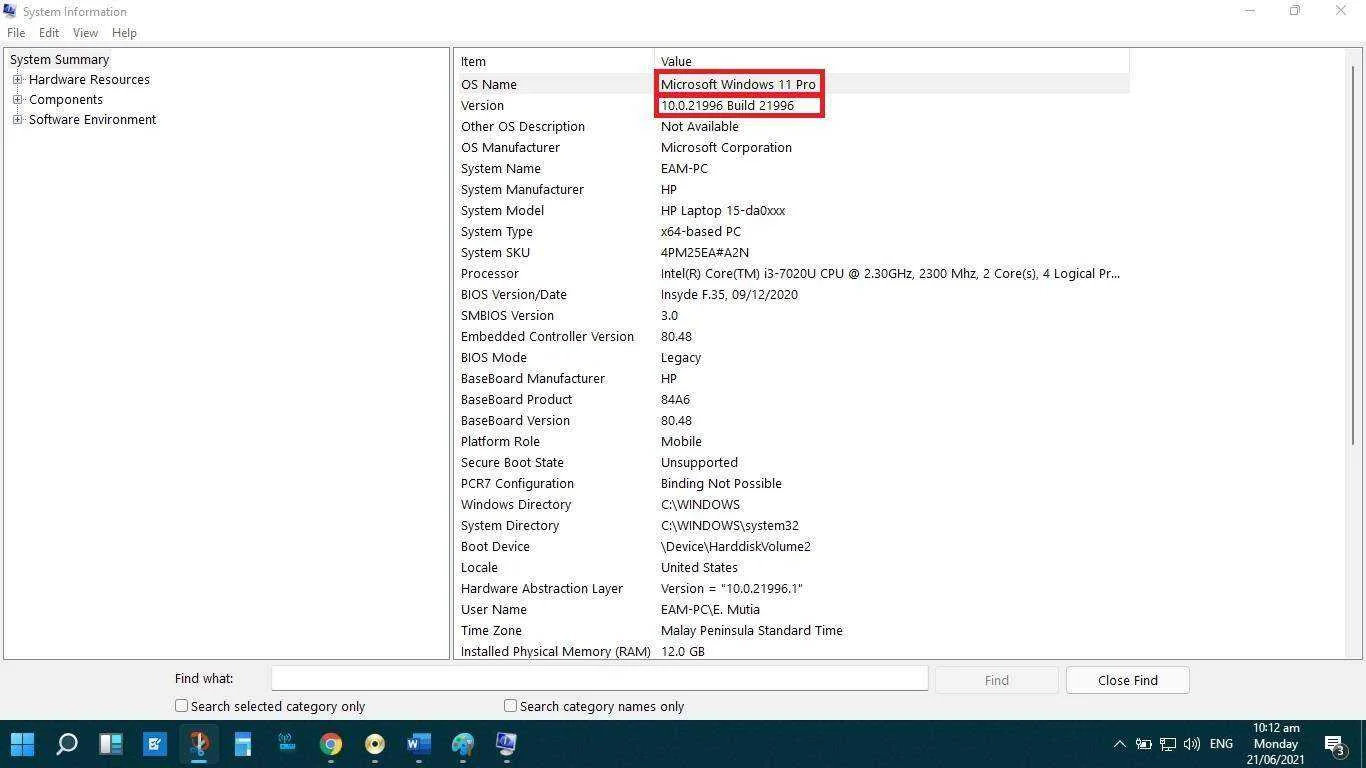1366x768 pixels.
Task: Open the Help menu
Action: 124,33
